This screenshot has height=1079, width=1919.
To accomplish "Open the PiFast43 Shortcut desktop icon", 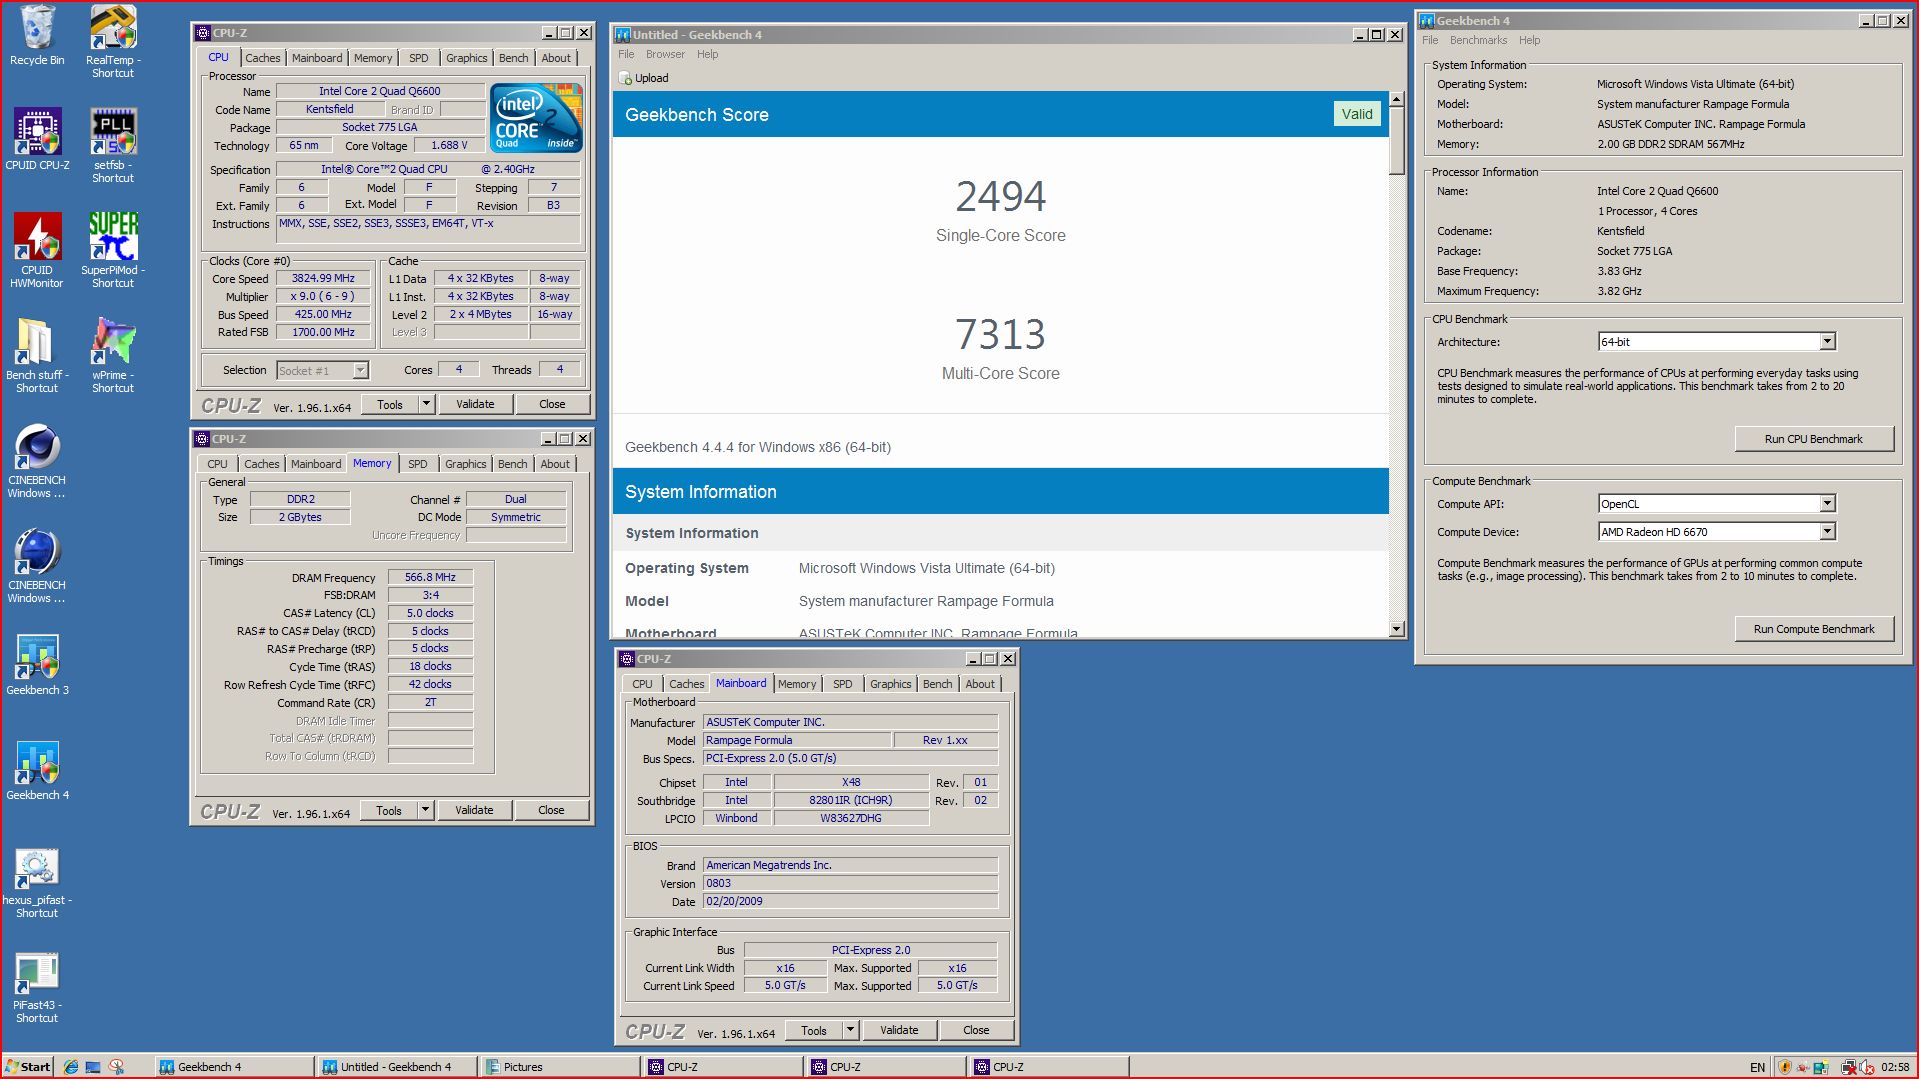I will click(37, 989).
